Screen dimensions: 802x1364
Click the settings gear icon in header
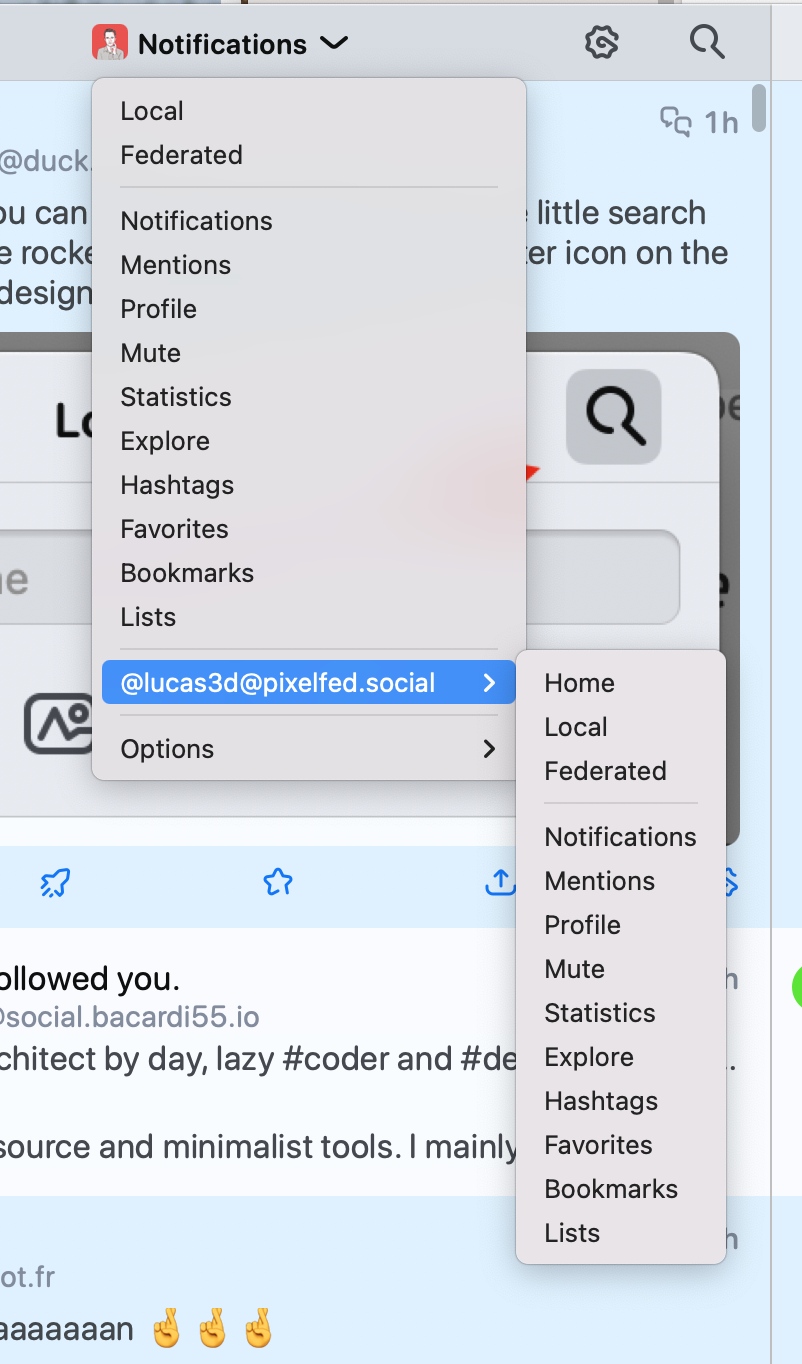[601, 43]
